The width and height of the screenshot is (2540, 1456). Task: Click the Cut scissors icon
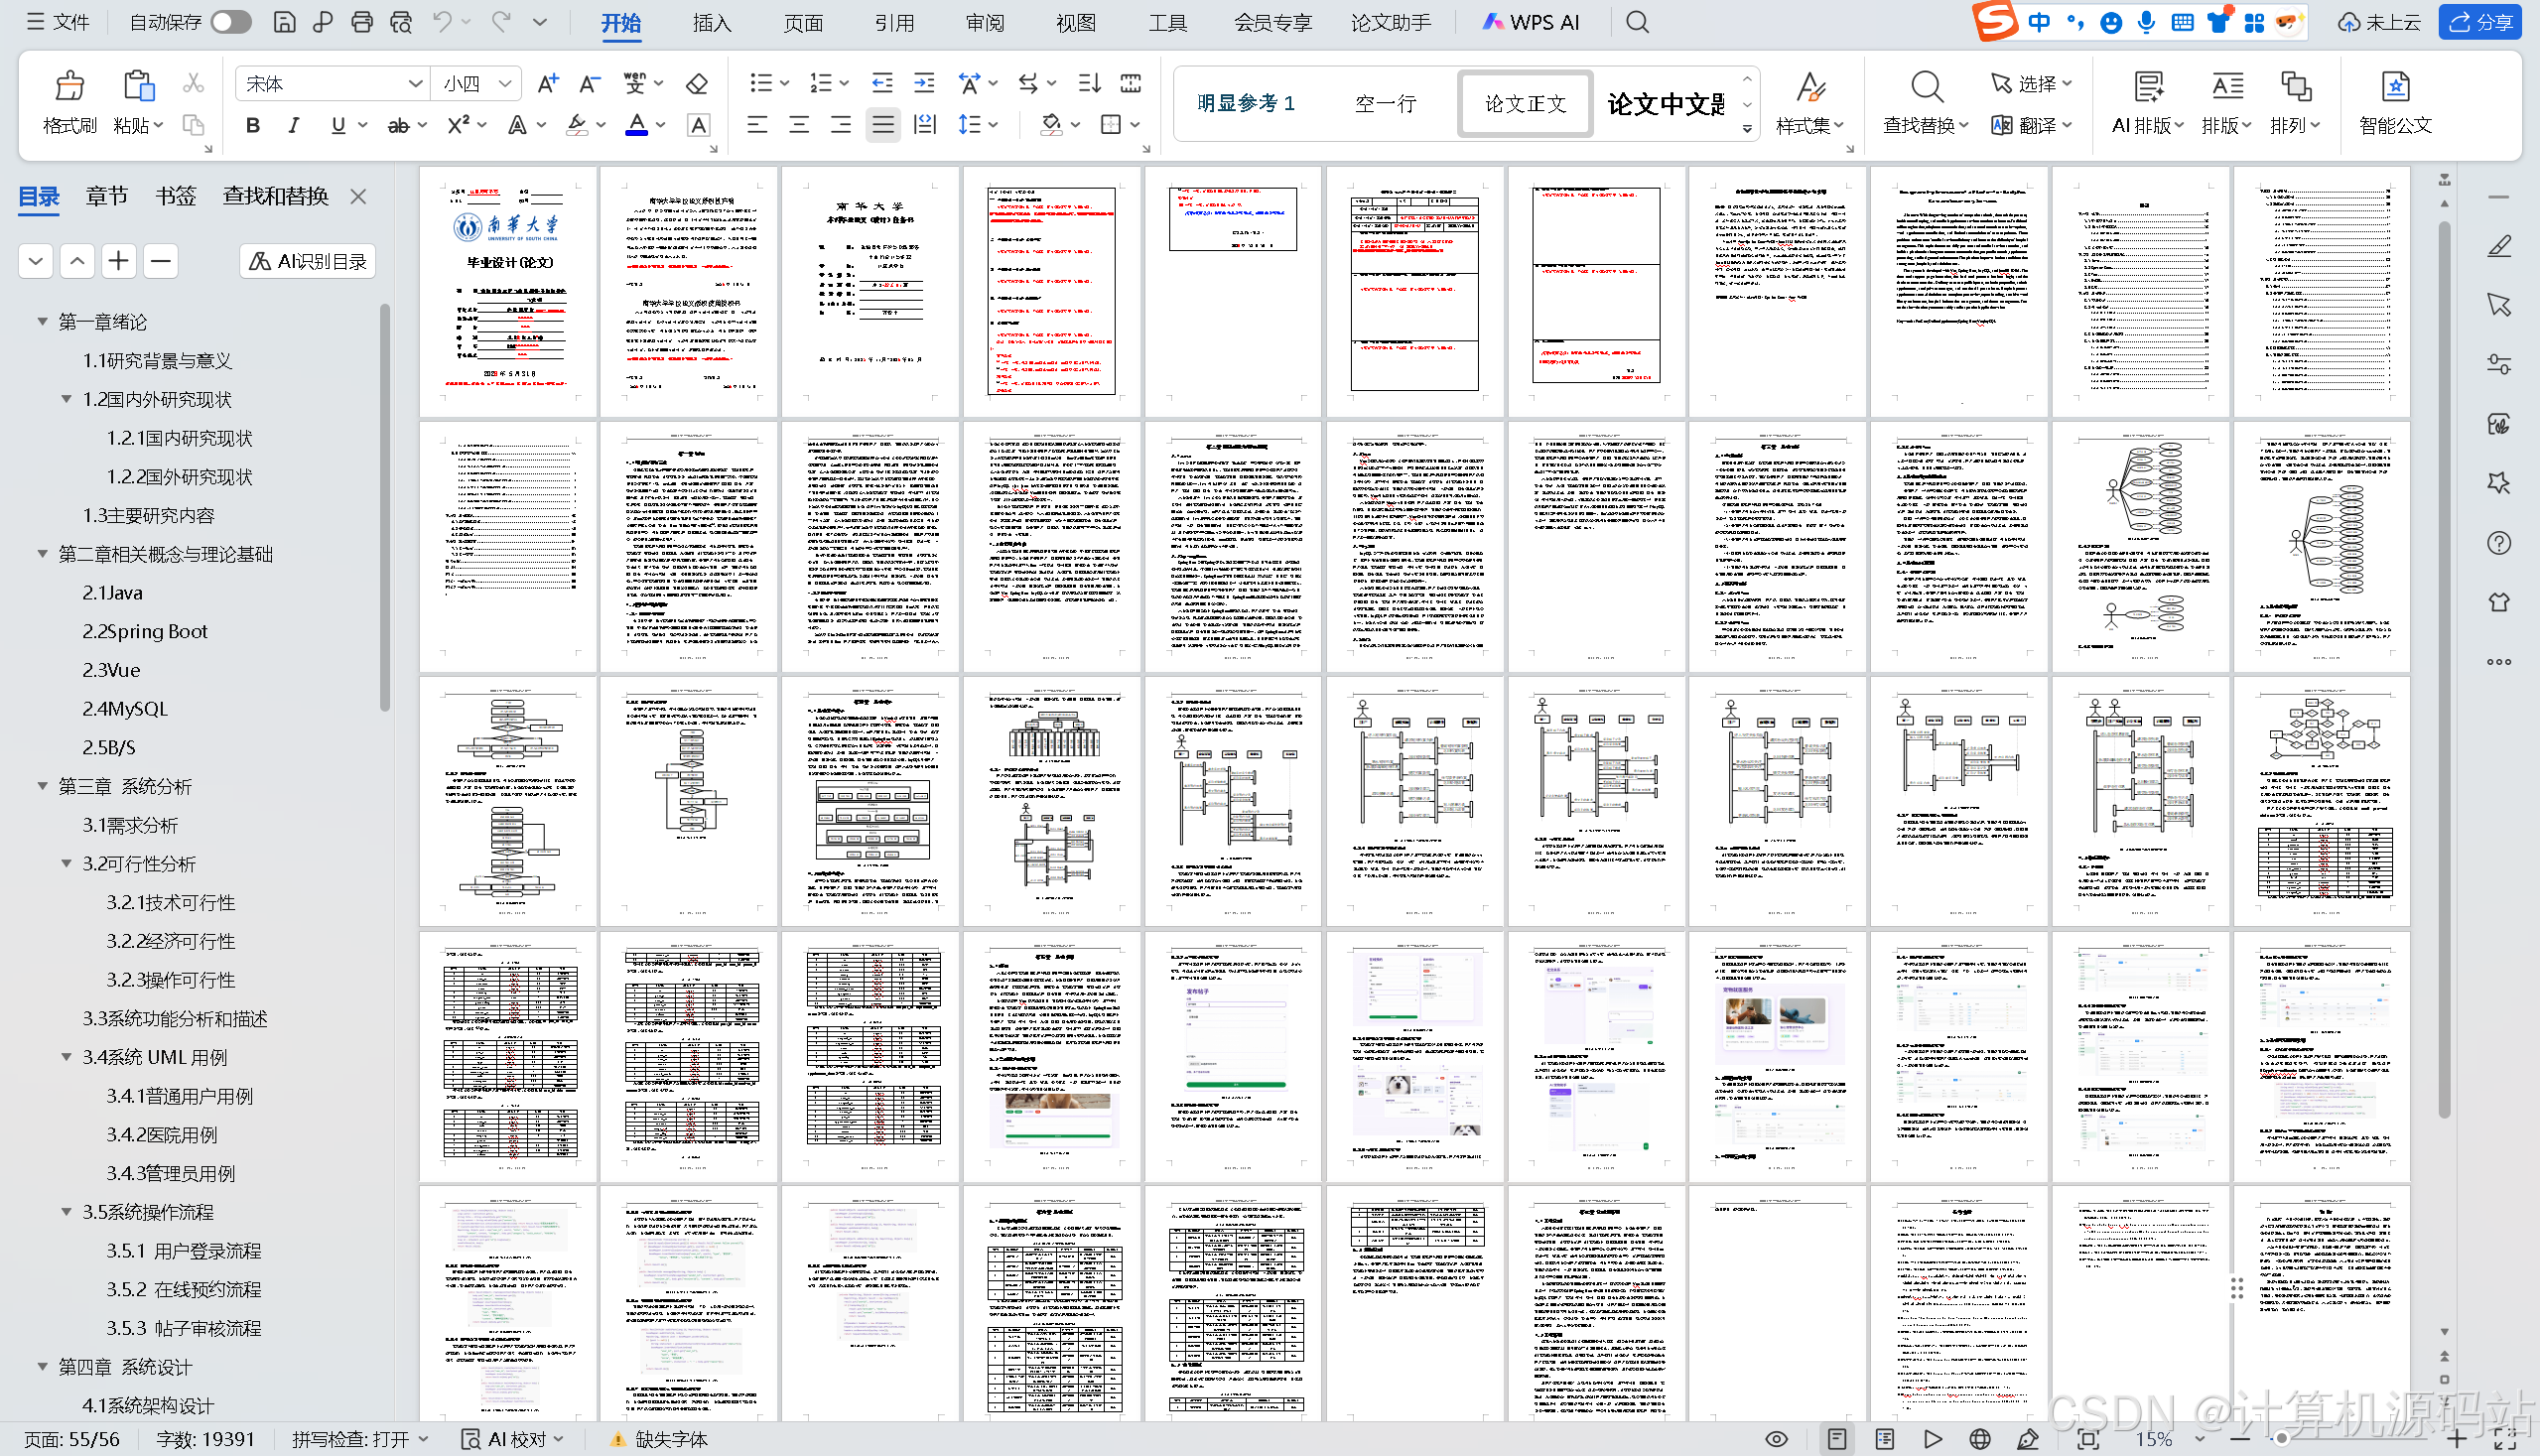(194, 83)
